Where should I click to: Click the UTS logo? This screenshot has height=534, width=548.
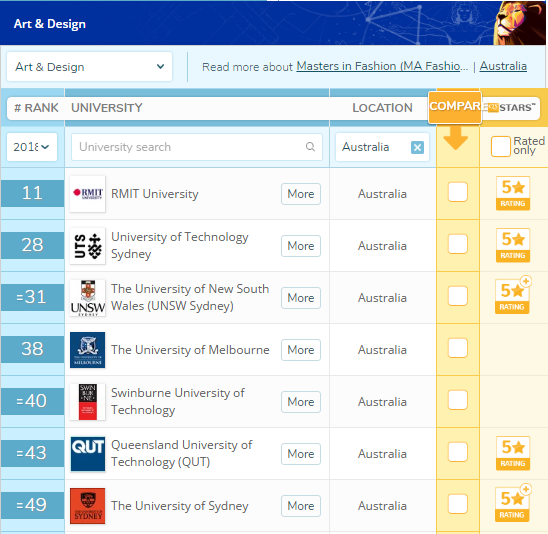pos(88,246)
